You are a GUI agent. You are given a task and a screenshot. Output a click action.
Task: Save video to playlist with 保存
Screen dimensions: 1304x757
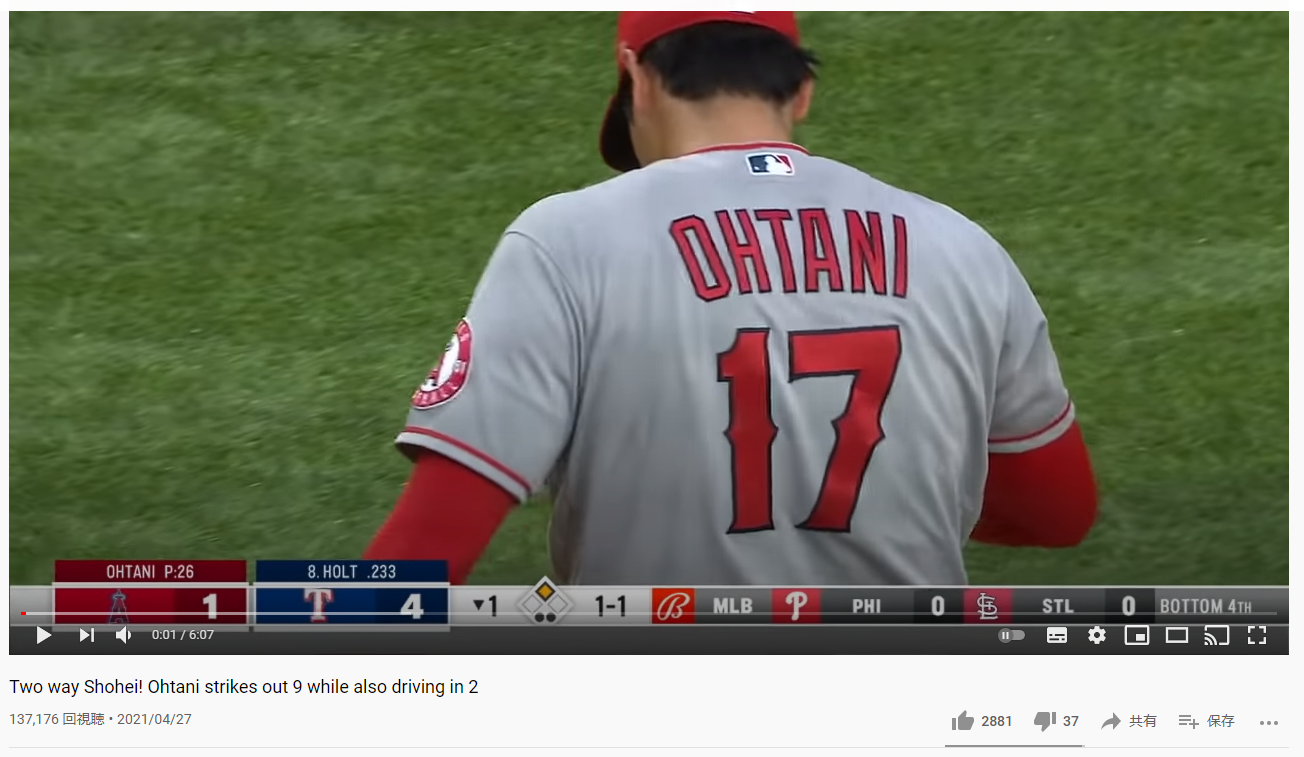[x=1206, y=721]
